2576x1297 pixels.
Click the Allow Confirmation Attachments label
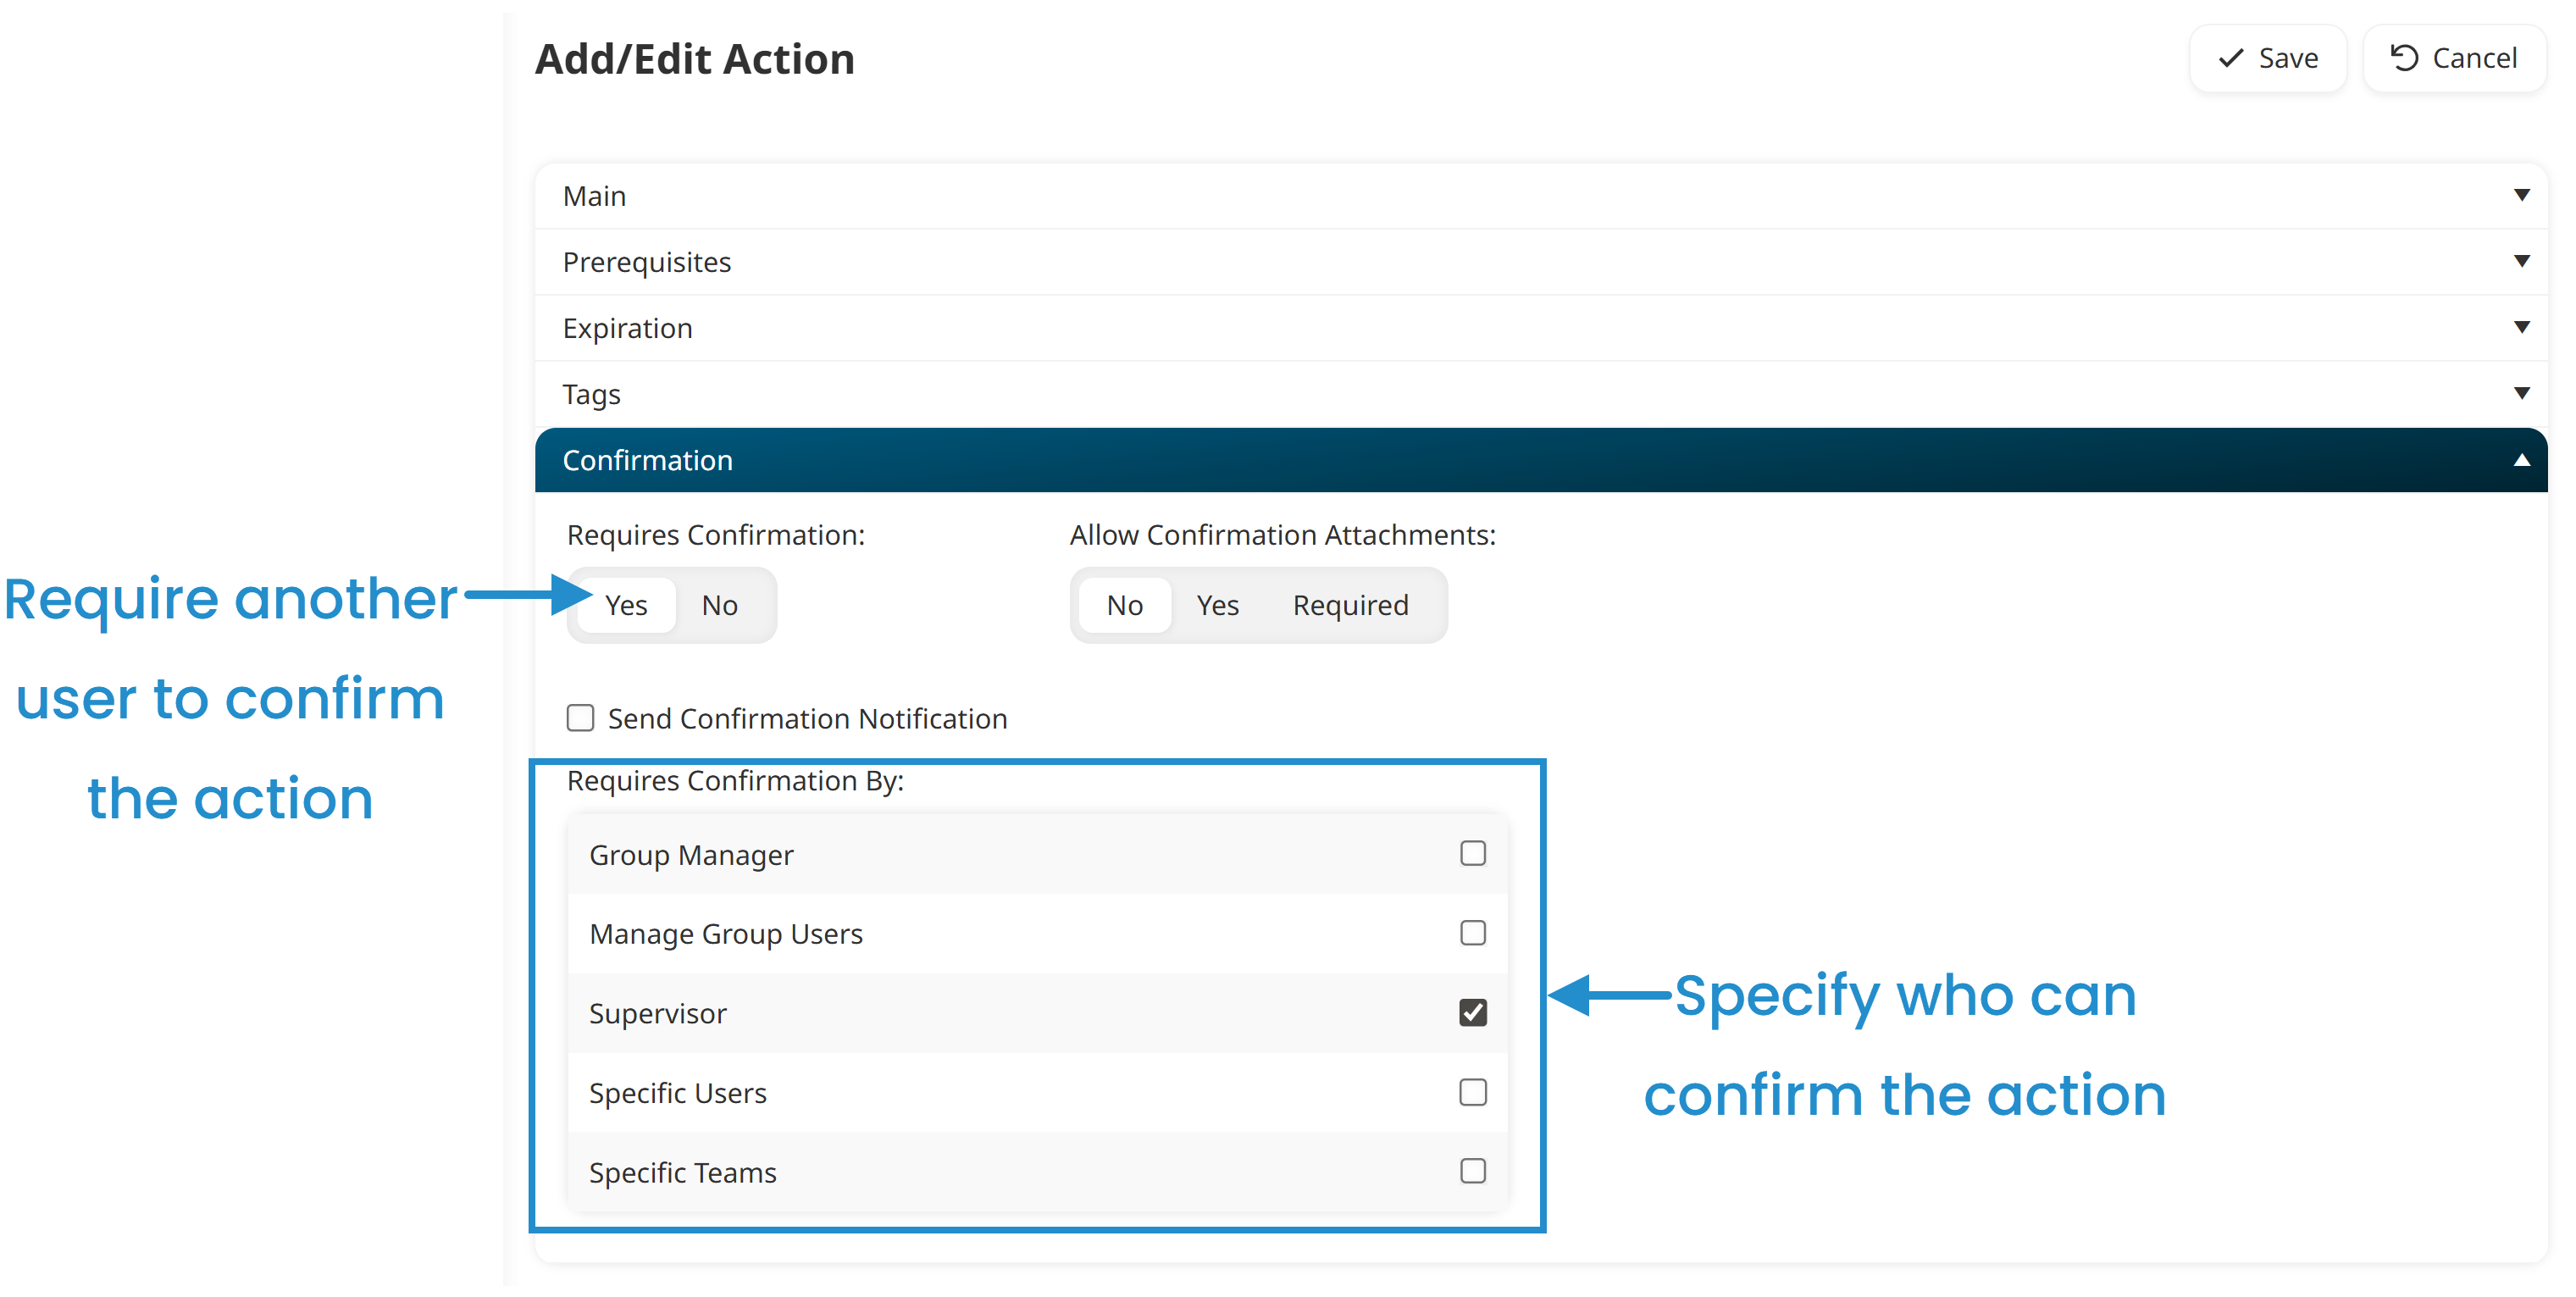(1283, 535)
